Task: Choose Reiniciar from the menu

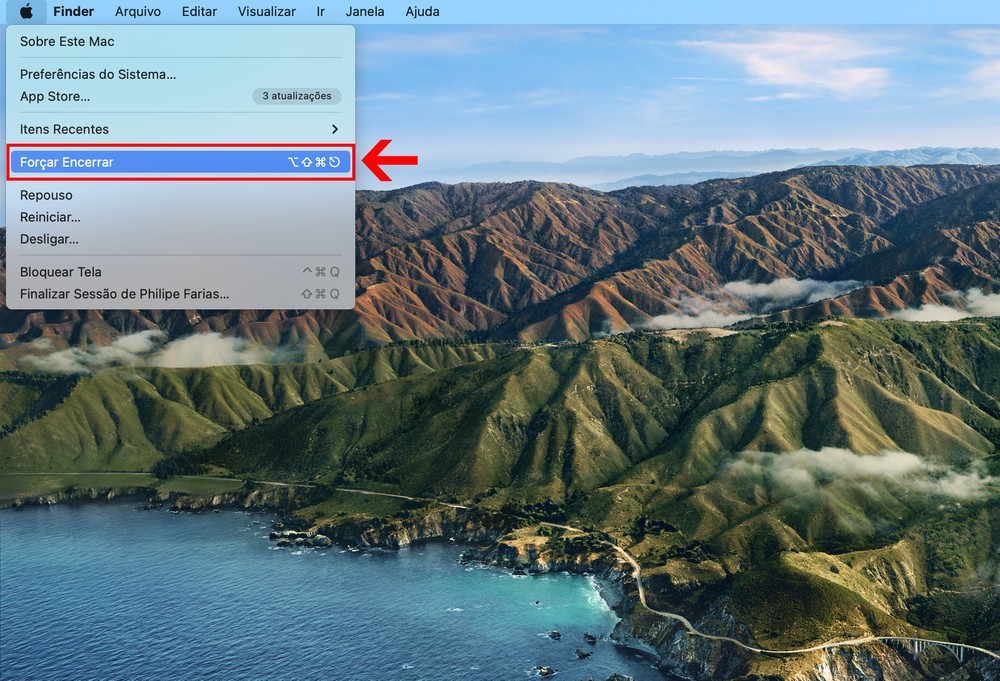Action: (x=180, y=217)
